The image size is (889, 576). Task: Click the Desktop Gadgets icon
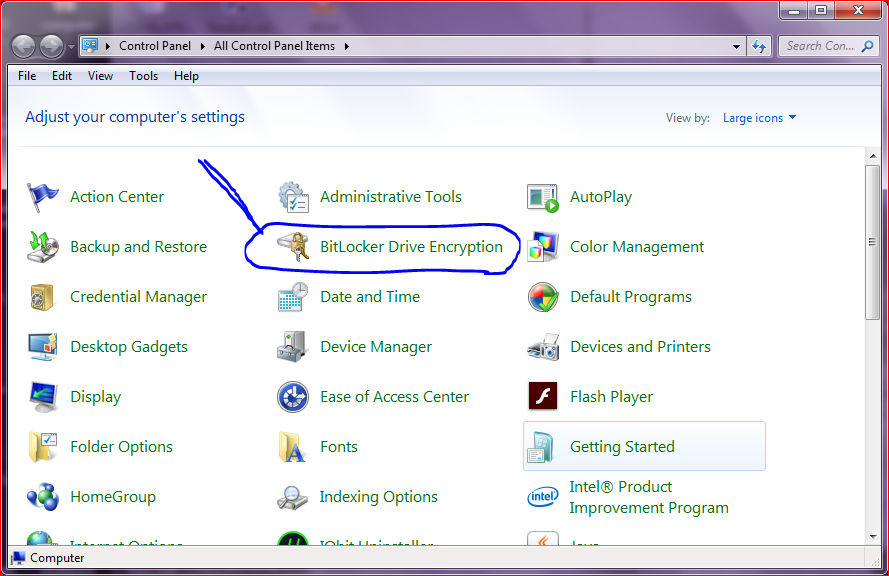(x=43, y=347)
